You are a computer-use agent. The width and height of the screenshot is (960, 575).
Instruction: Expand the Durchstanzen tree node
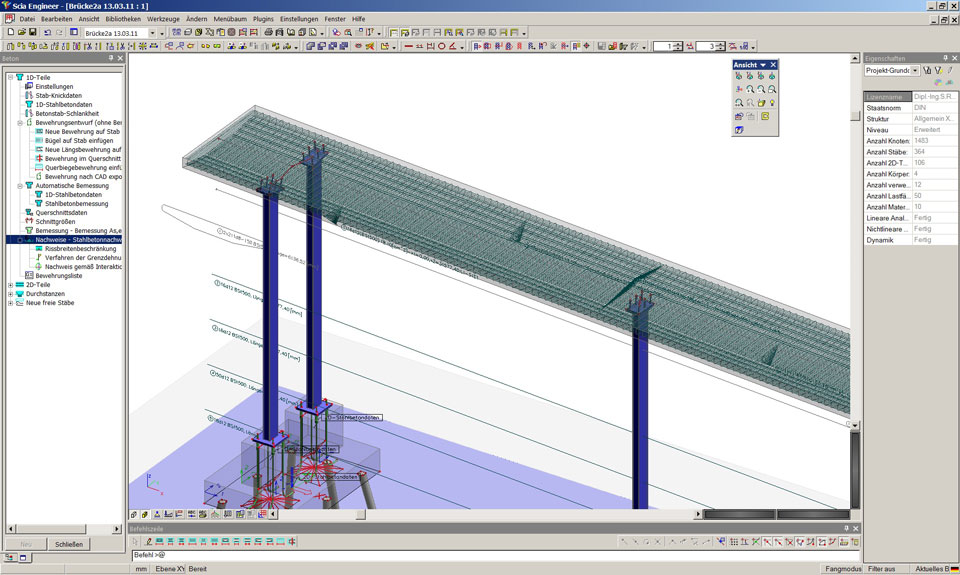10,294
